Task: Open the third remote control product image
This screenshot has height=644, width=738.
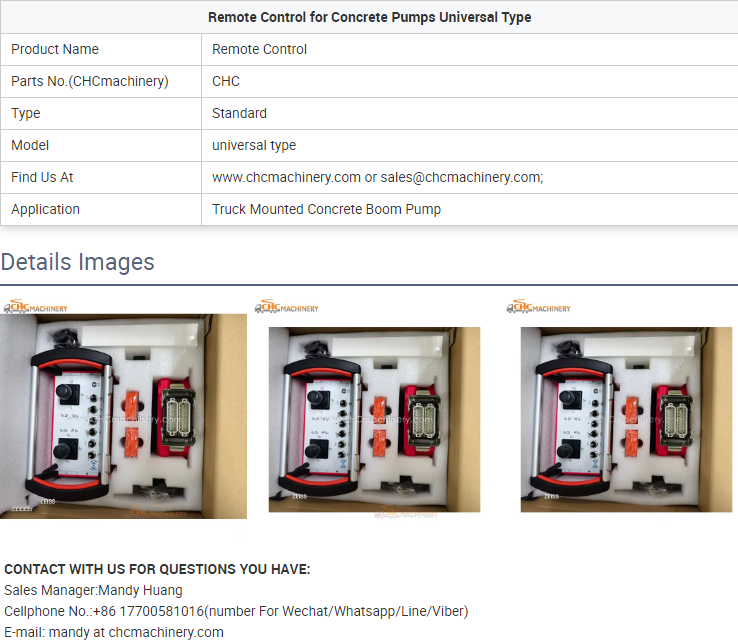Action: pos(626,419)
